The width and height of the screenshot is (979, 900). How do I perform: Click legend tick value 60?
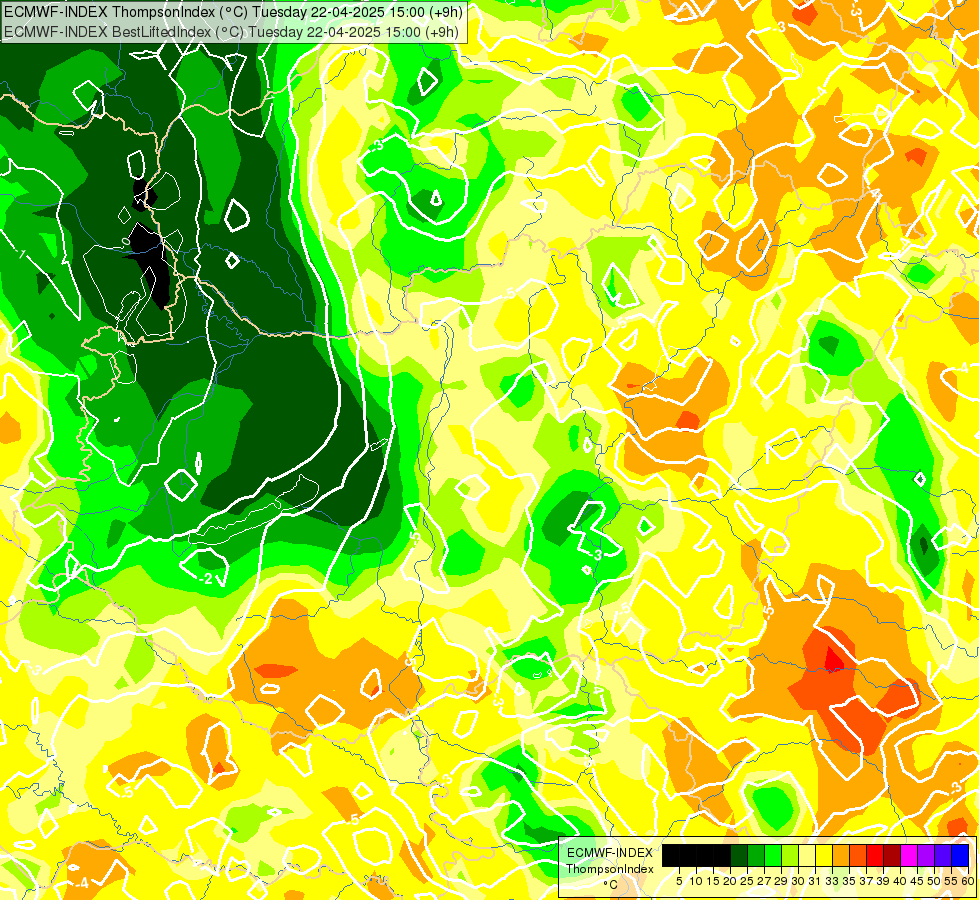coord(968,881)
